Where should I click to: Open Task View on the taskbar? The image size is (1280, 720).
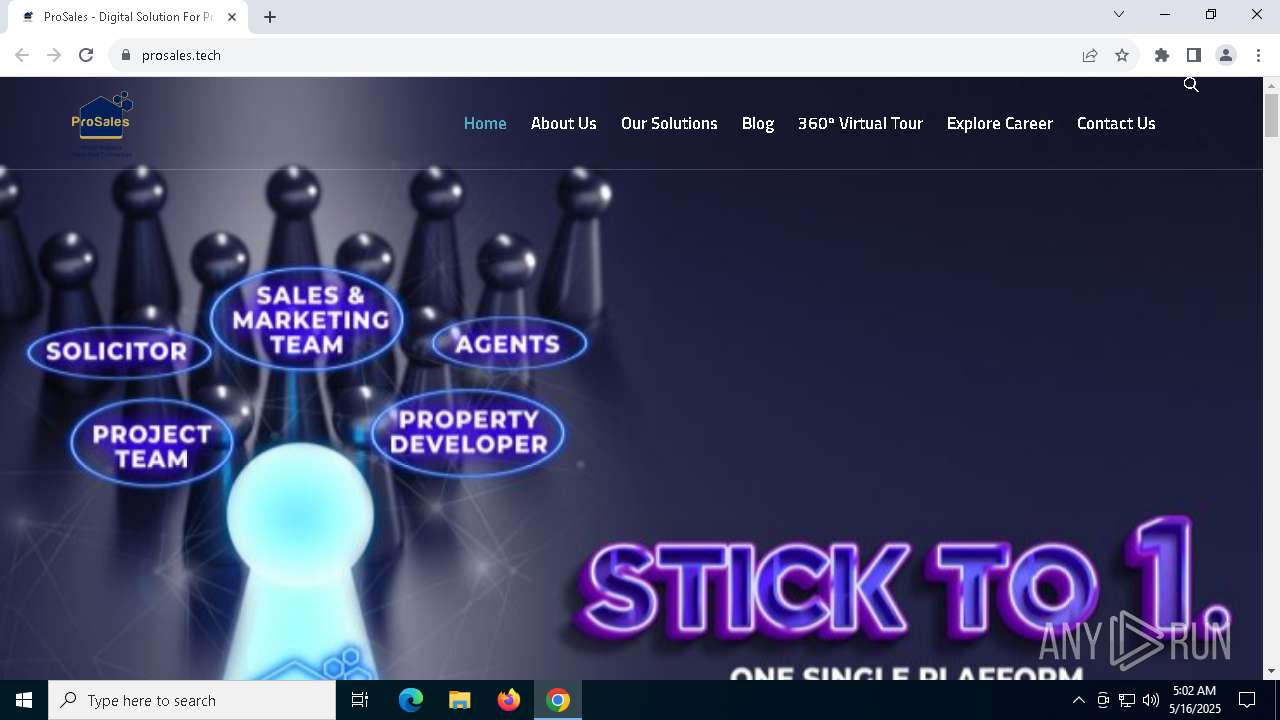pos(360,700)
